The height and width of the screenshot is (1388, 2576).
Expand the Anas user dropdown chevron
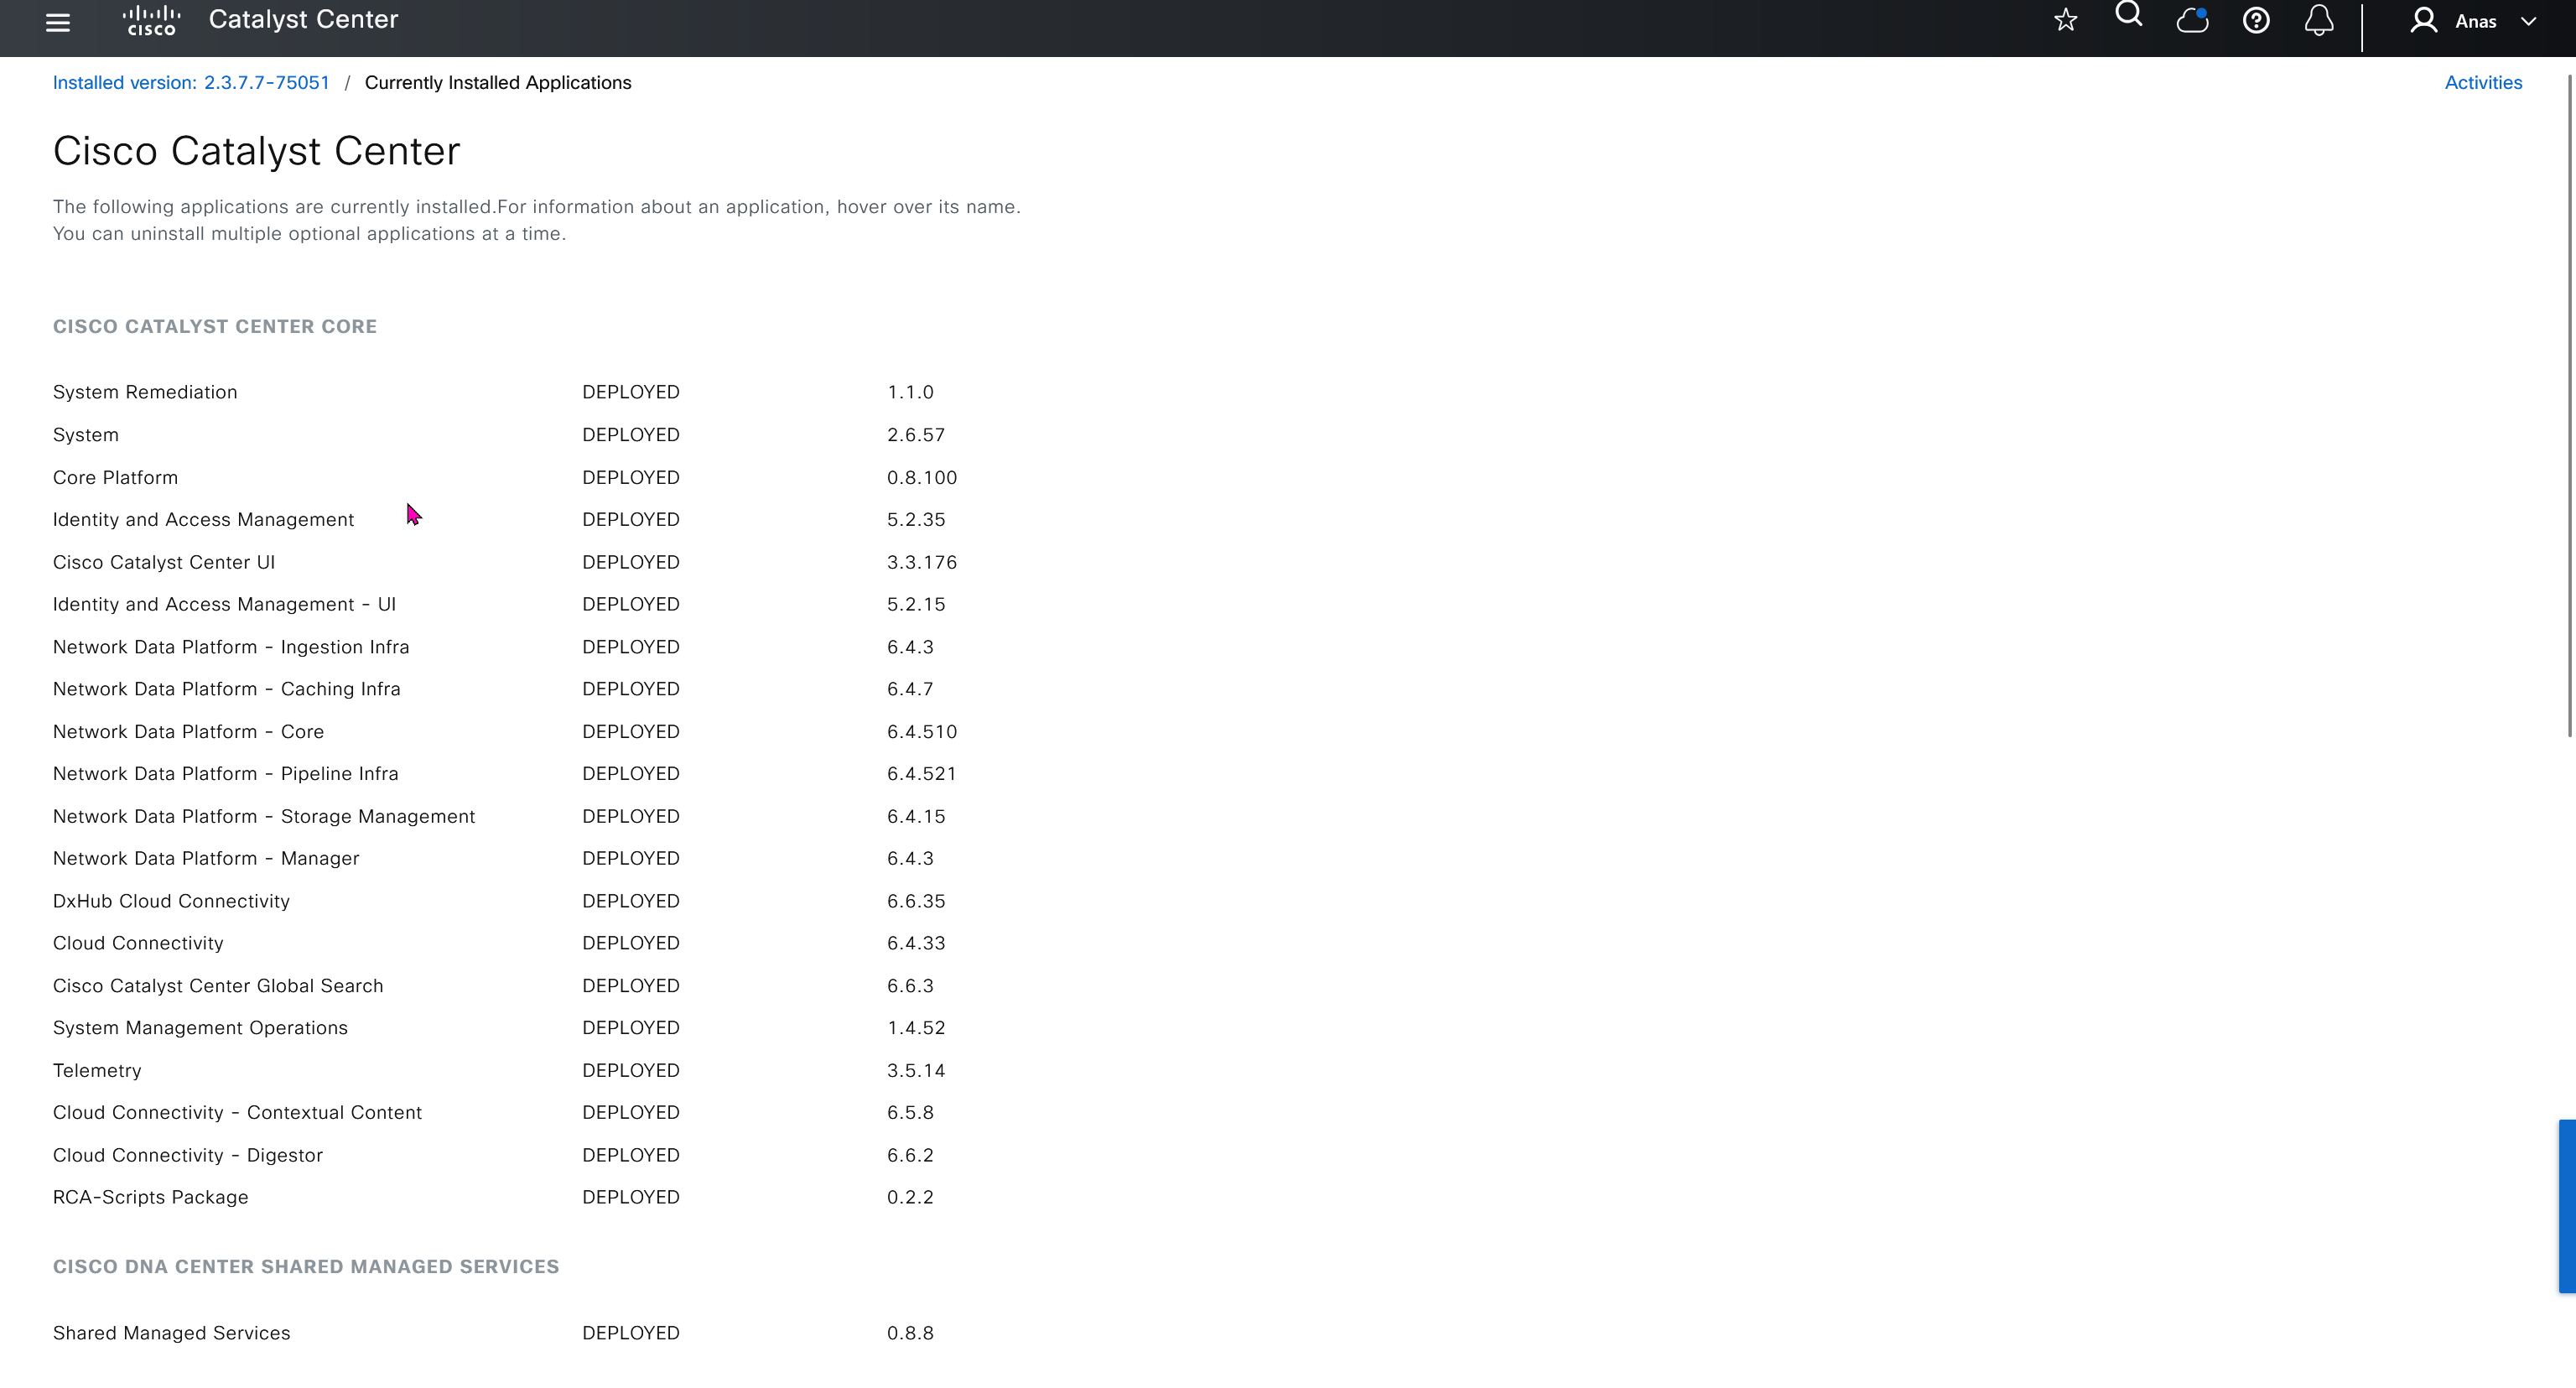[x=2529, y=21]
